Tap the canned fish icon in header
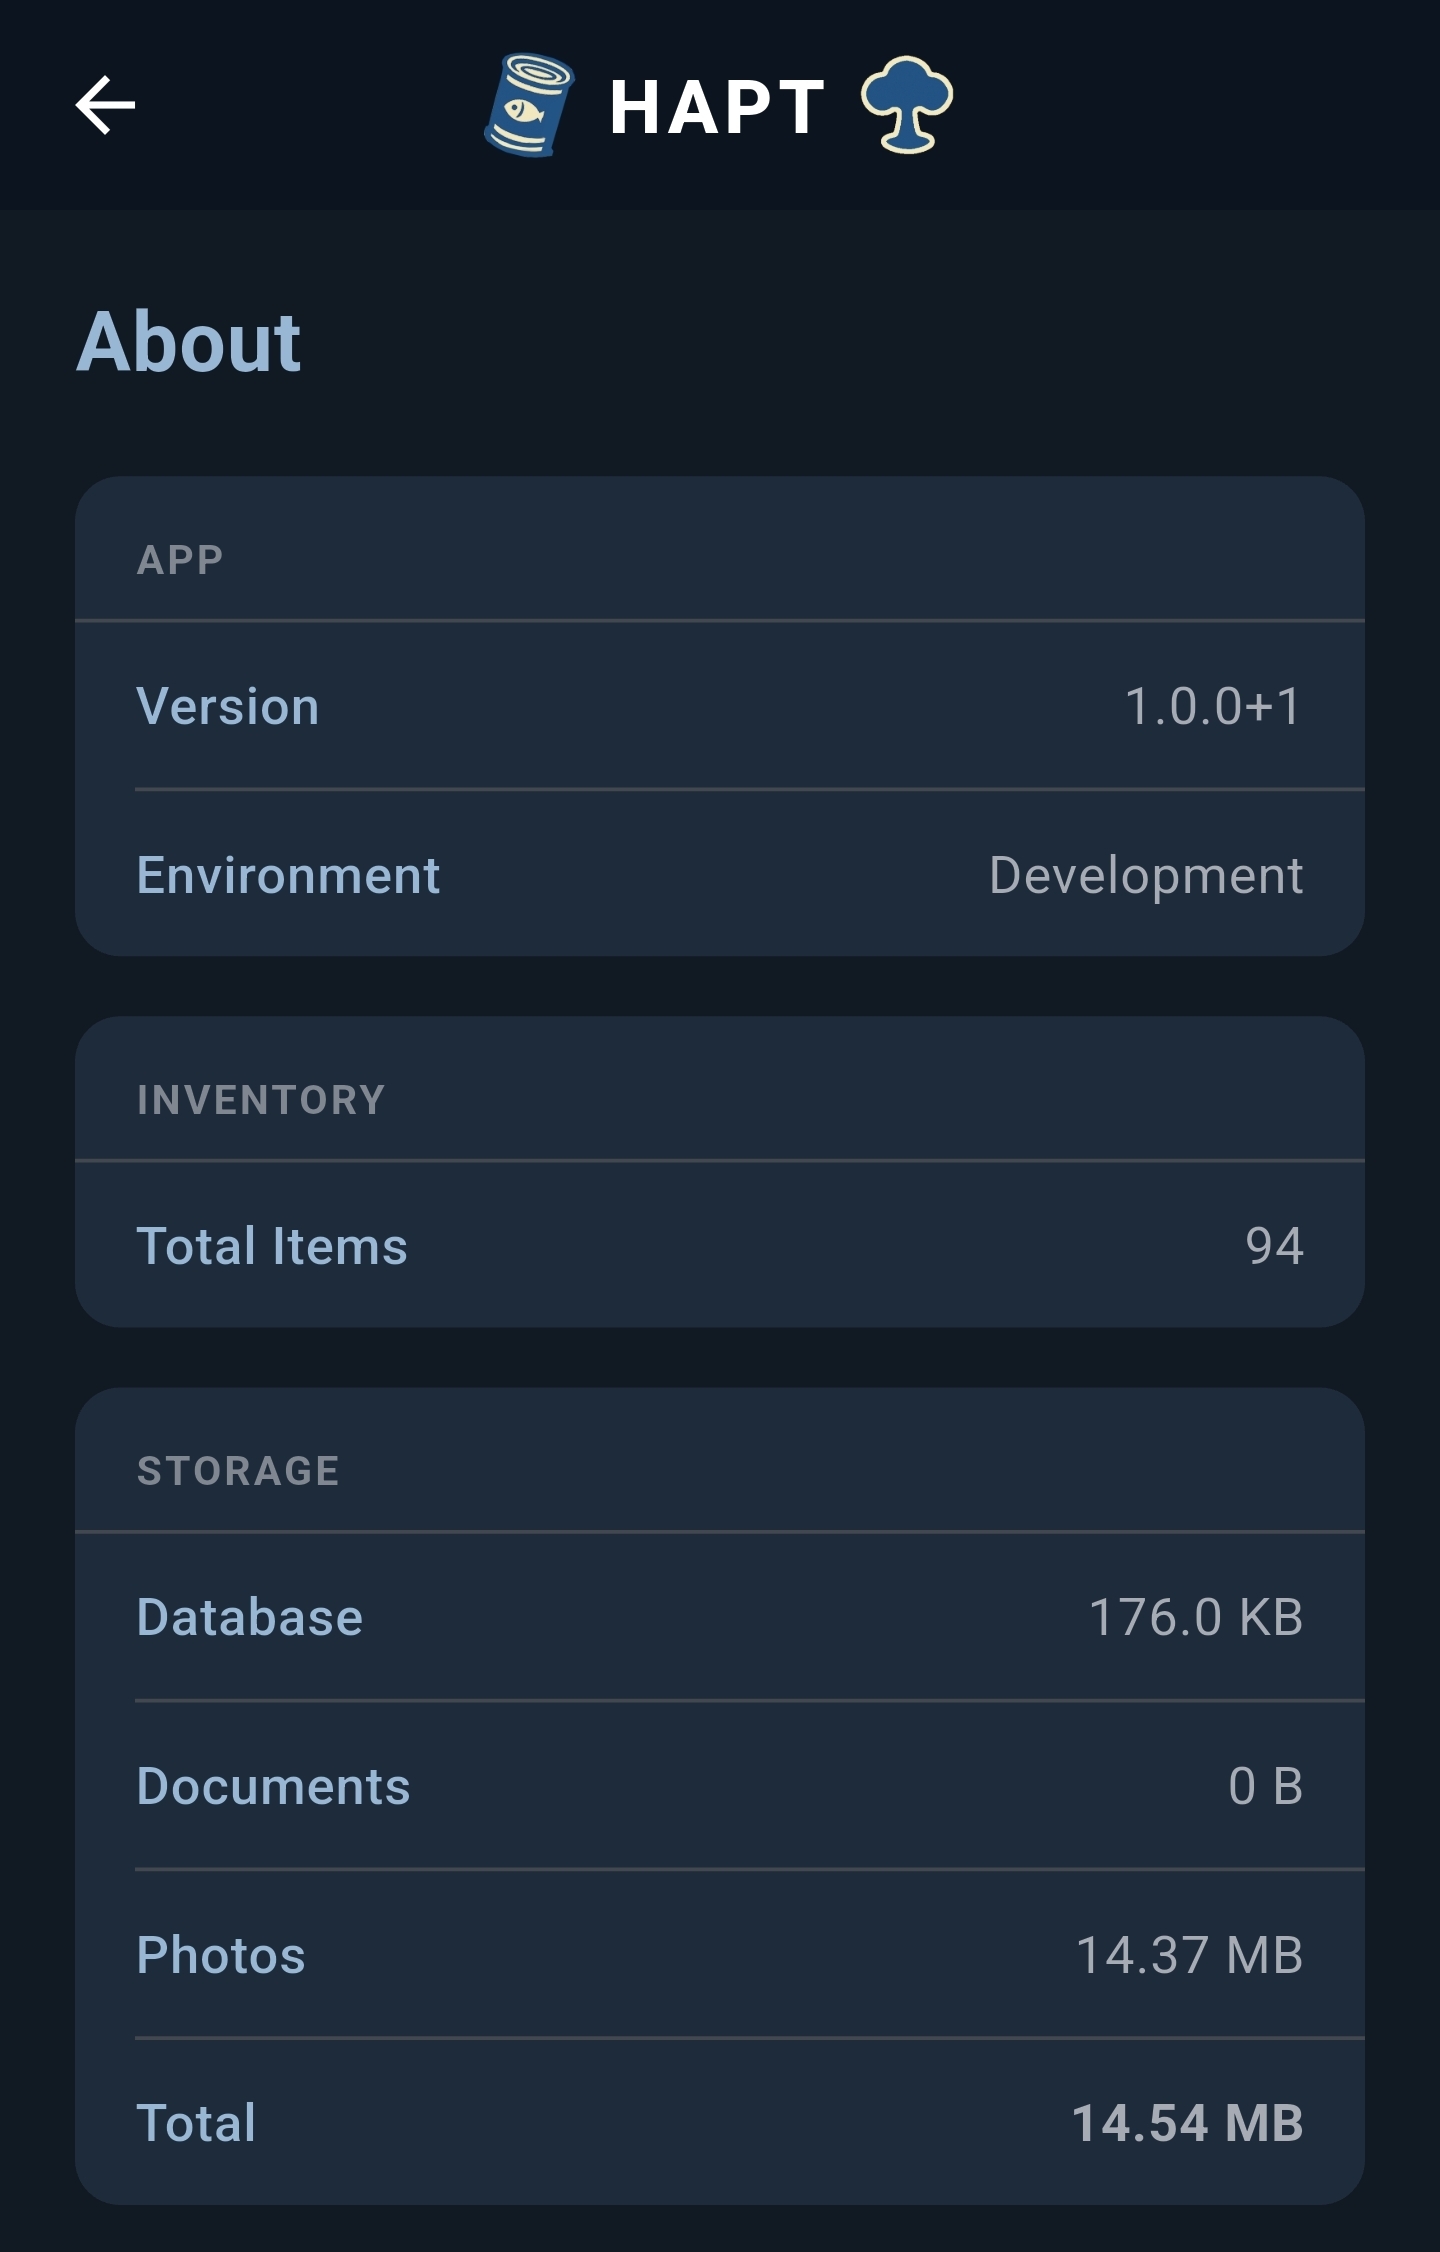 tap(530, 105)
